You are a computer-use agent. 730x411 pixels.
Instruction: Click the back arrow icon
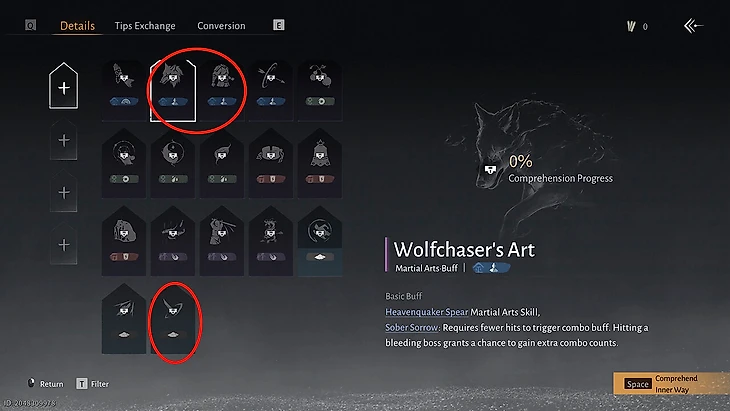(x=693, y=26)
